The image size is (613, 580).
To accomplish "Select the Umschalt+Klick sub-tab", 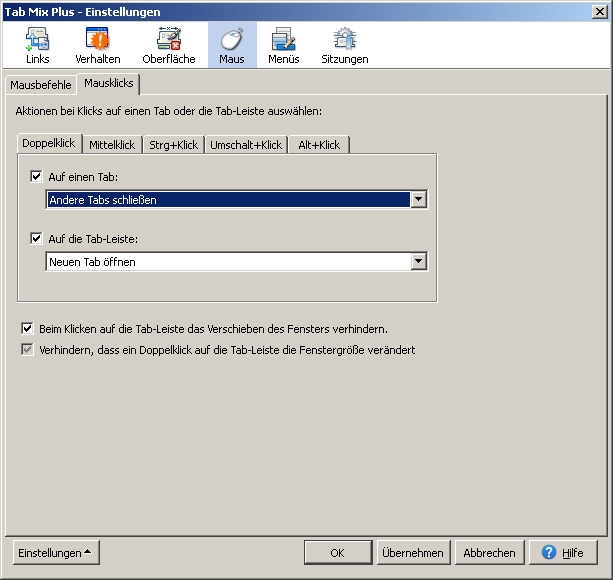I will 246,145.
